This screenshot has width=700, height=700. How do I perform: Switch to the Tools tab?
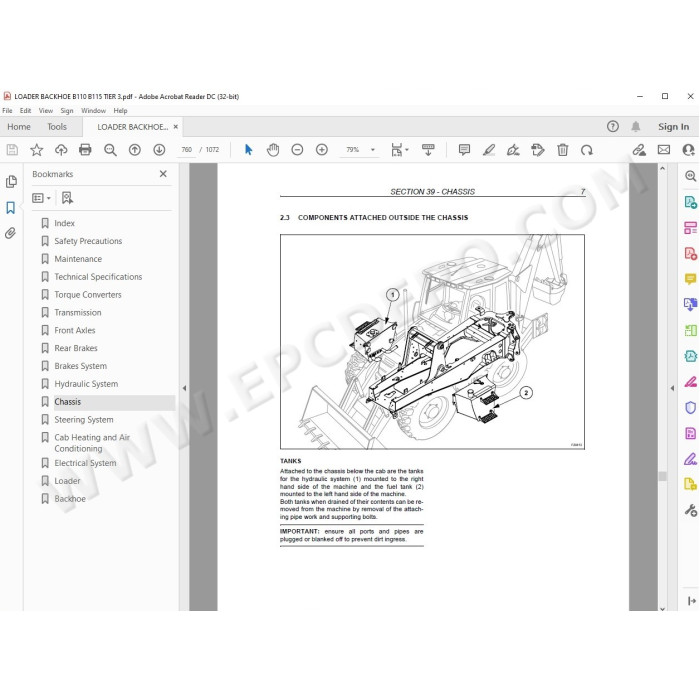pyautogui.click(x=57, y=127)
